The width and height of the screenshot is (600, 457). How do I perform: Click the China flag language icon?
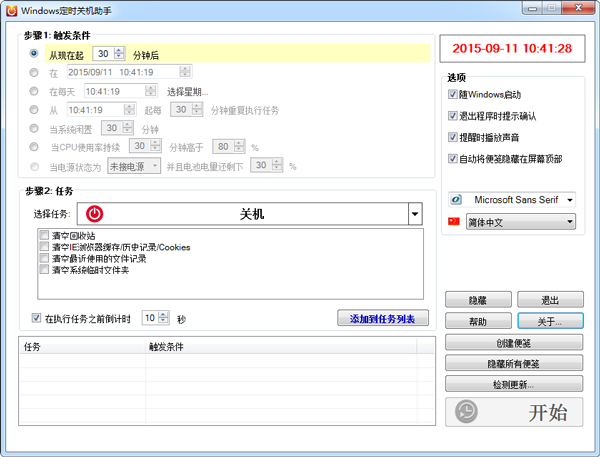[454, 222]
